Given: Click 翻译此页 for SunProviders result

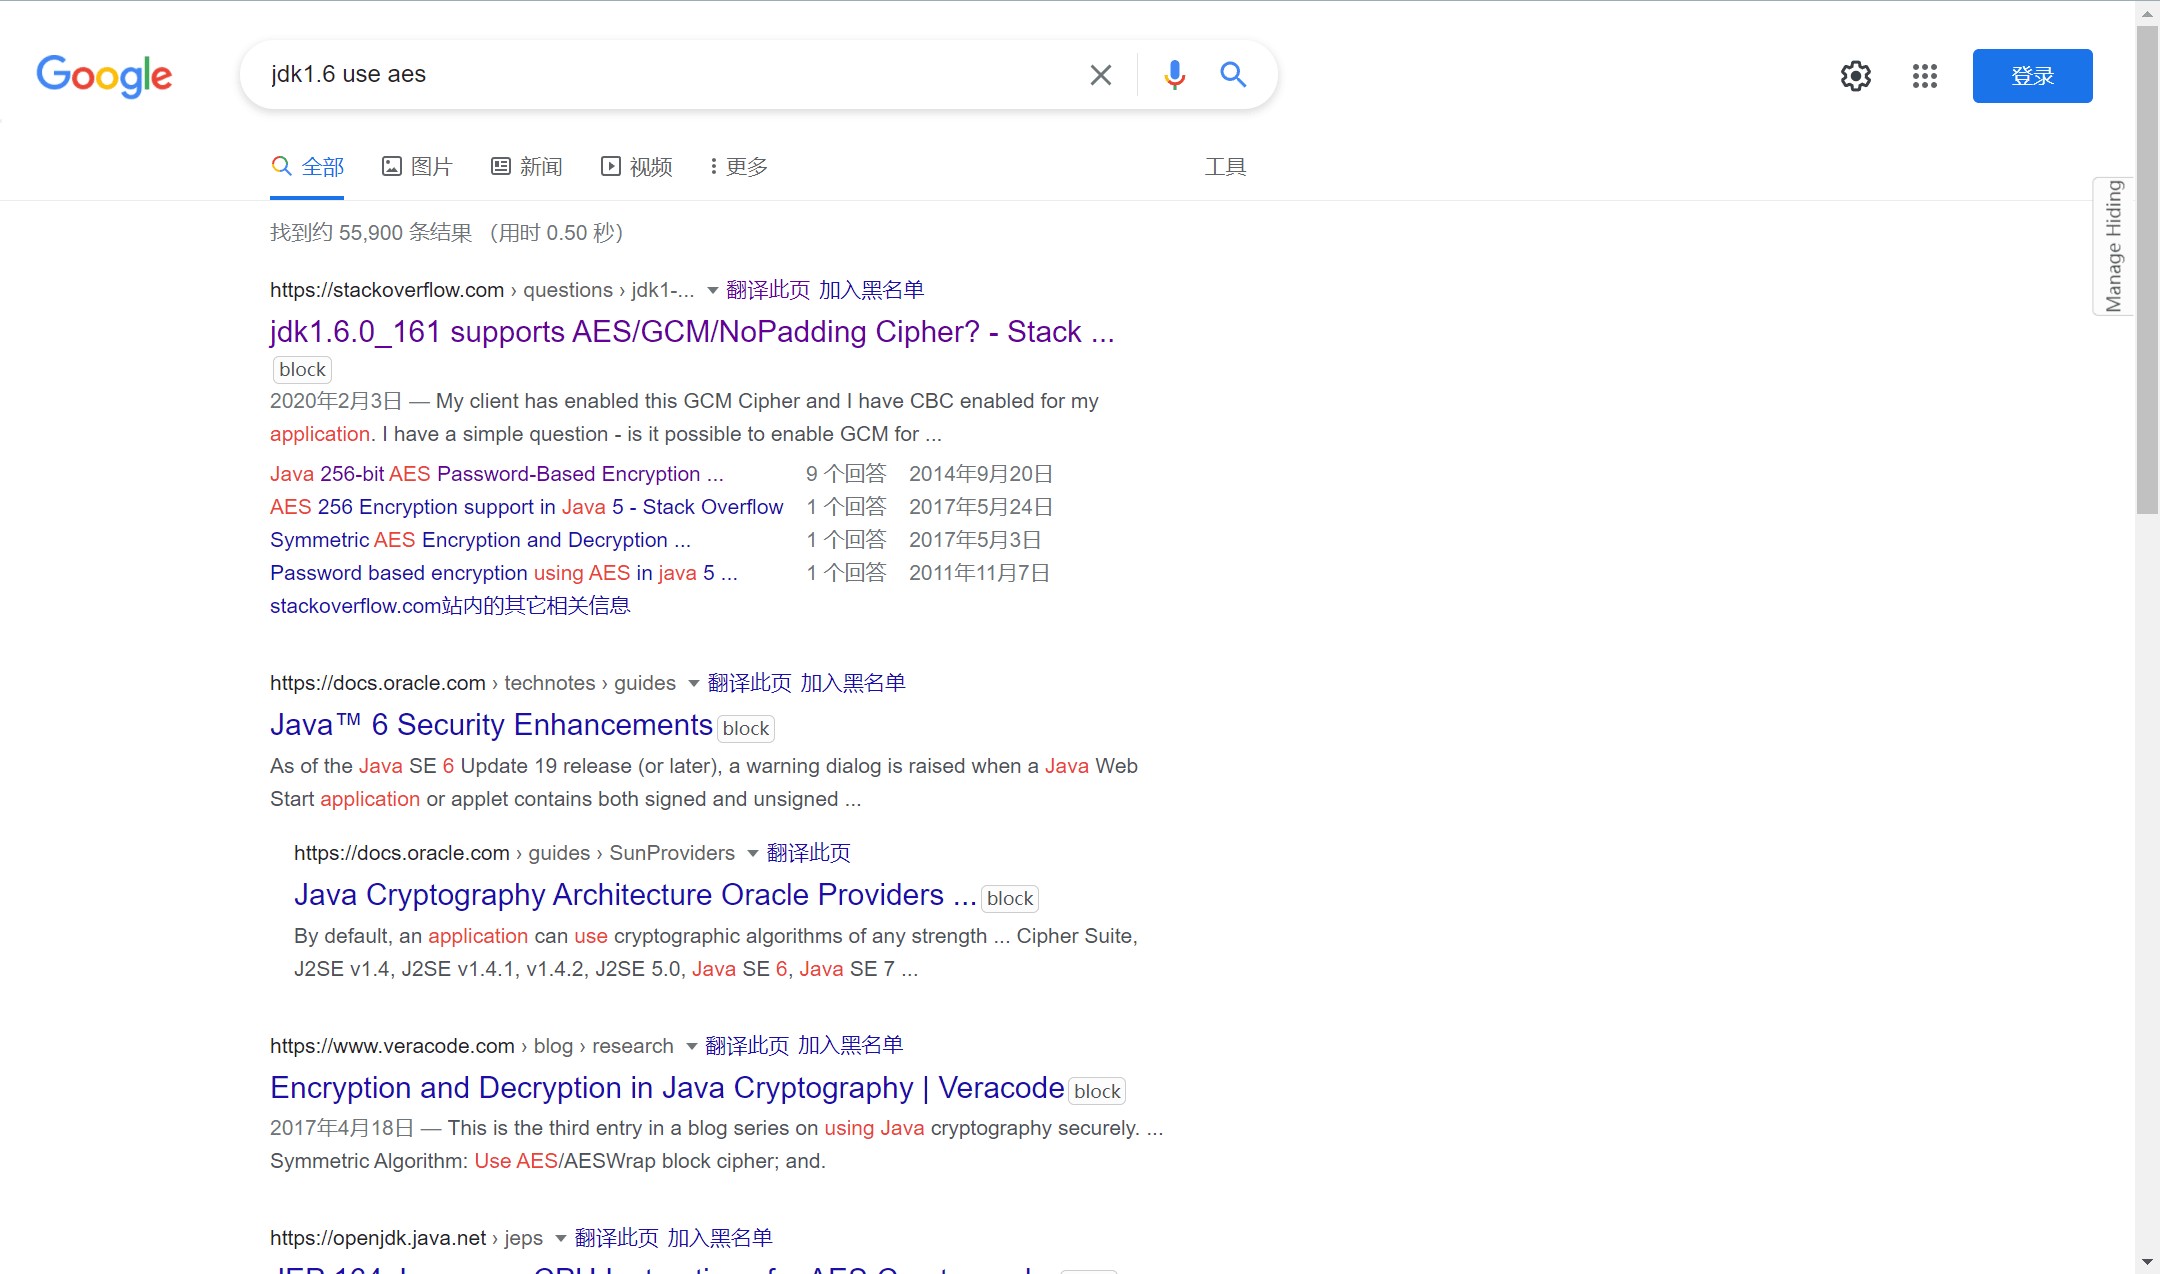Looking at the screenshot, I should tap(809, 853).
